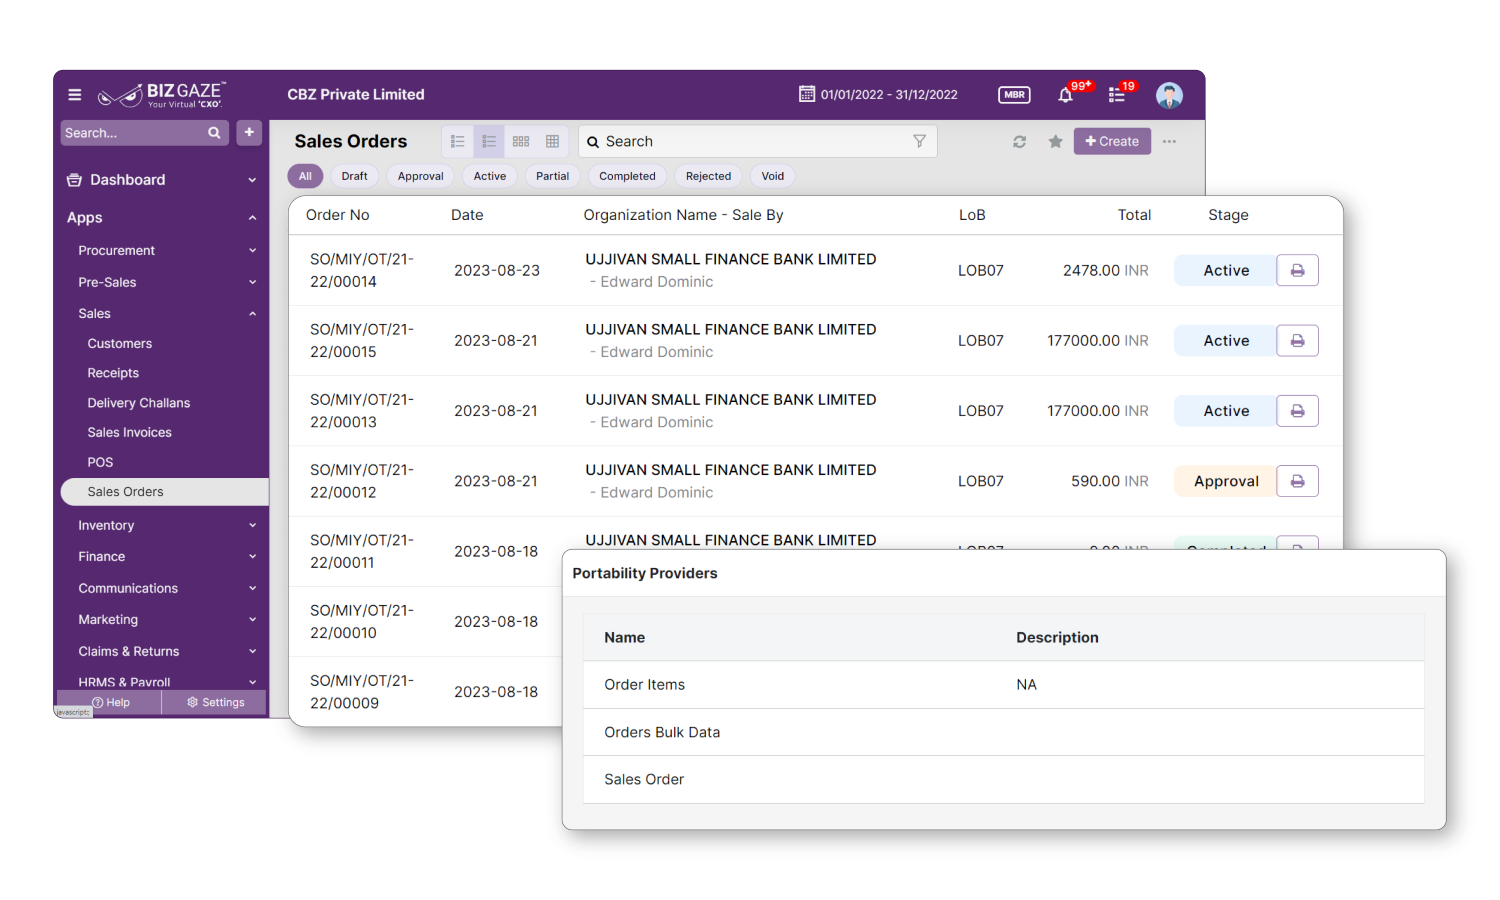The width and height of the screenshot is (1500, 900).
Task: Expand the Claims & Returns chevron
Action: [x=252, y=652]
